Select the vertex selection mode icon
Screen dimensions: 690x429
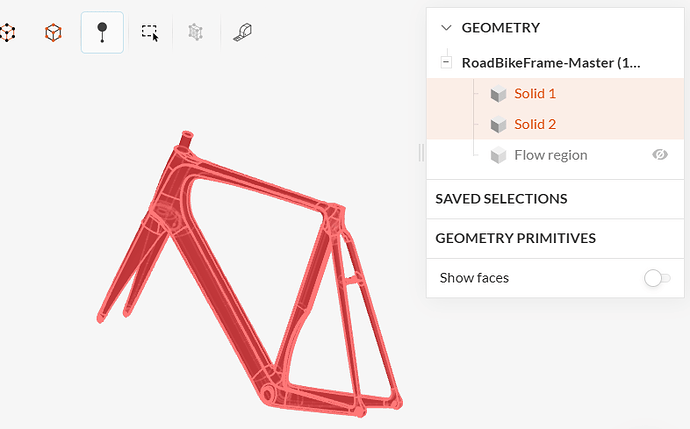[x=7, y=33]
